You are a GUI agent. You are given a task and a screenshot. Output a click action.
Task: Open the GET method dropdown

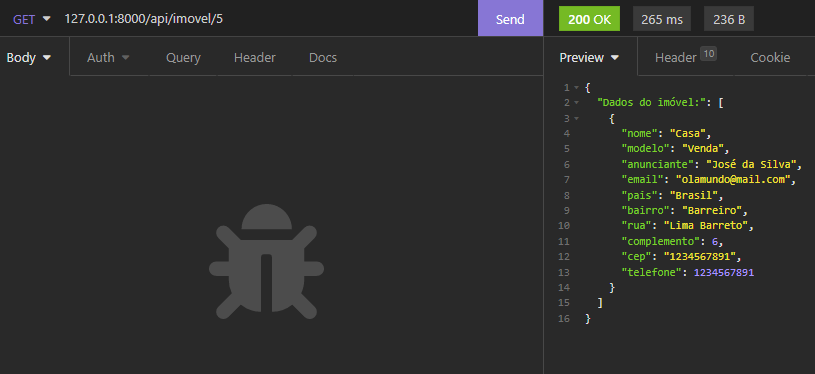(31, 19)
